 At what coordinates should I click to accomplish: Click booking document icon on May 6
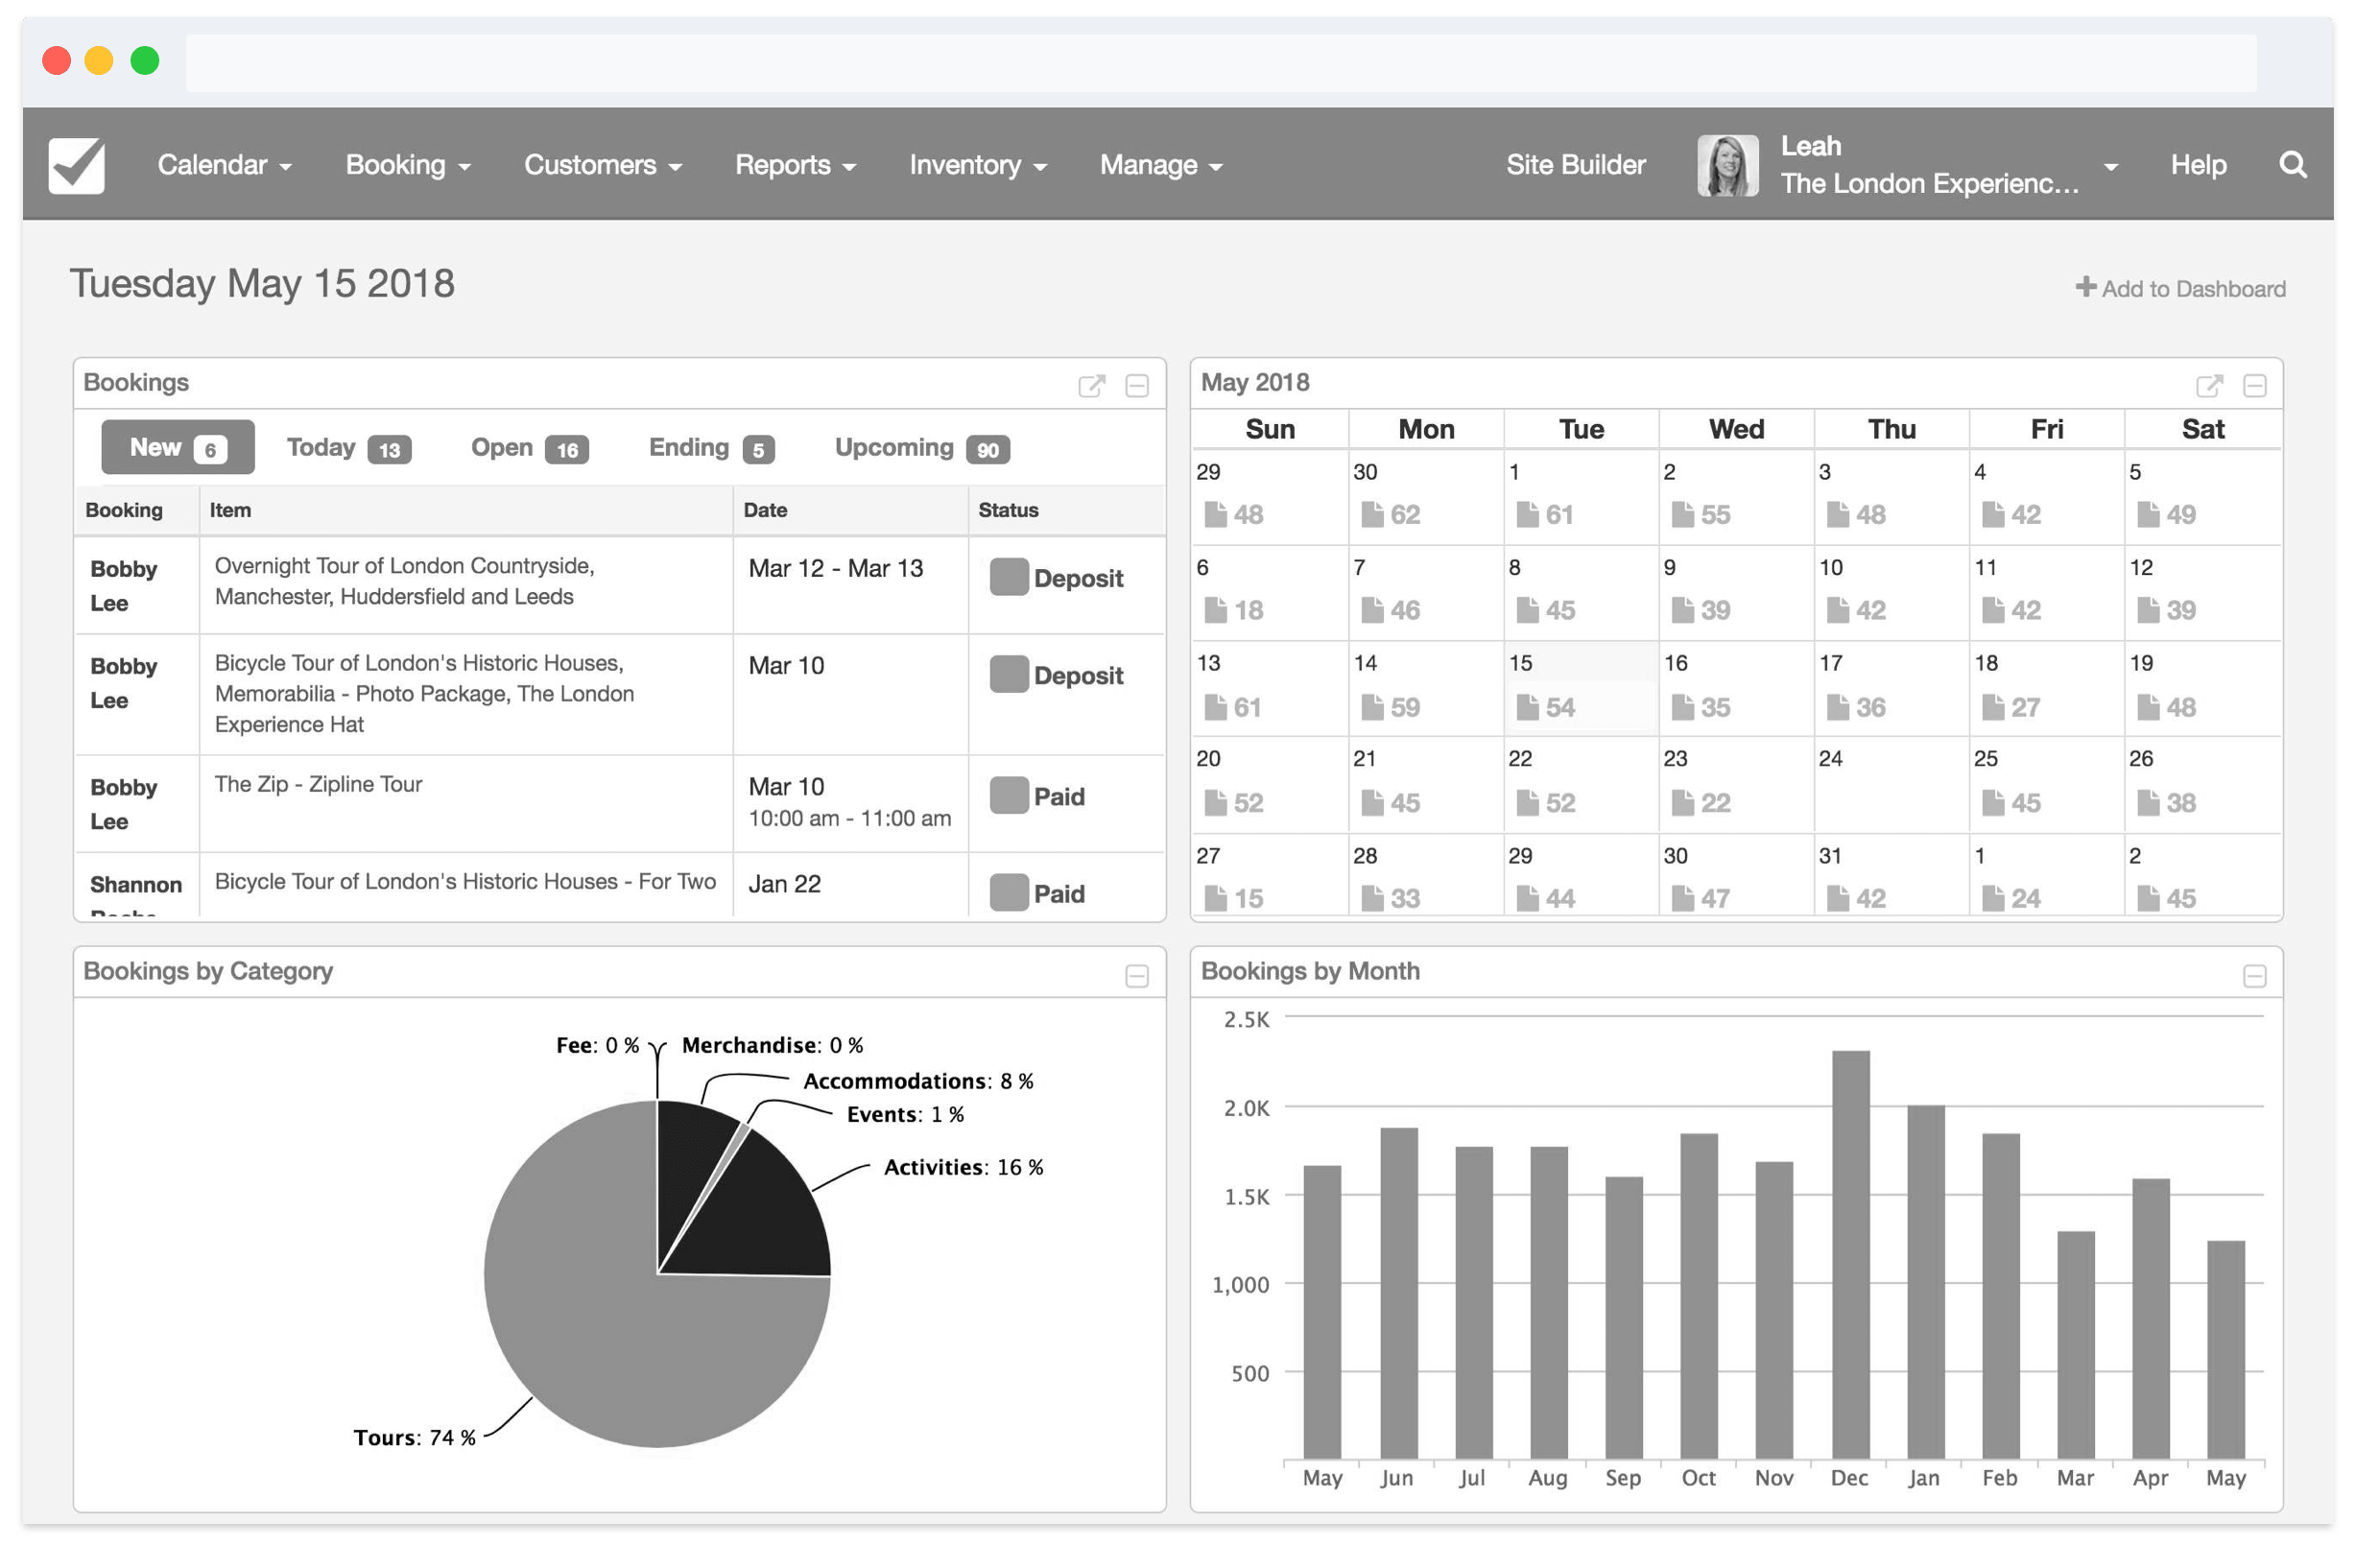click(x=1215, y=610)
